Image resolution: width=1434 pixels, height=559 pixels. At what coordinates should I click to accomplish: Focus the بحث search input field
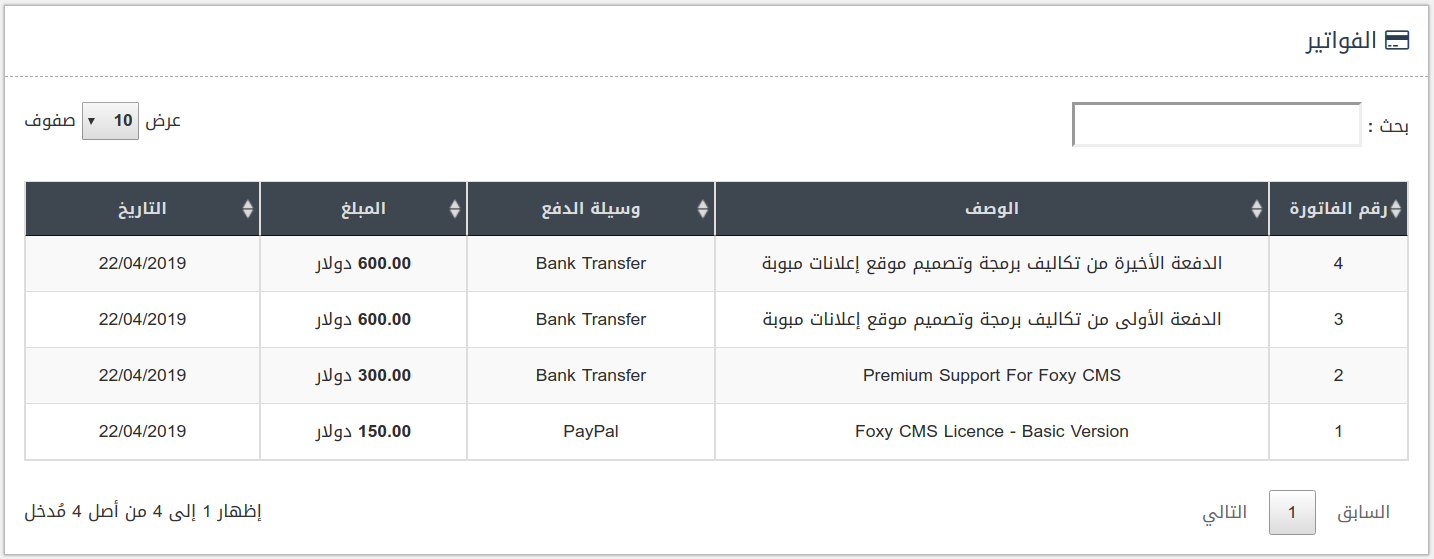coord(1217,125)
